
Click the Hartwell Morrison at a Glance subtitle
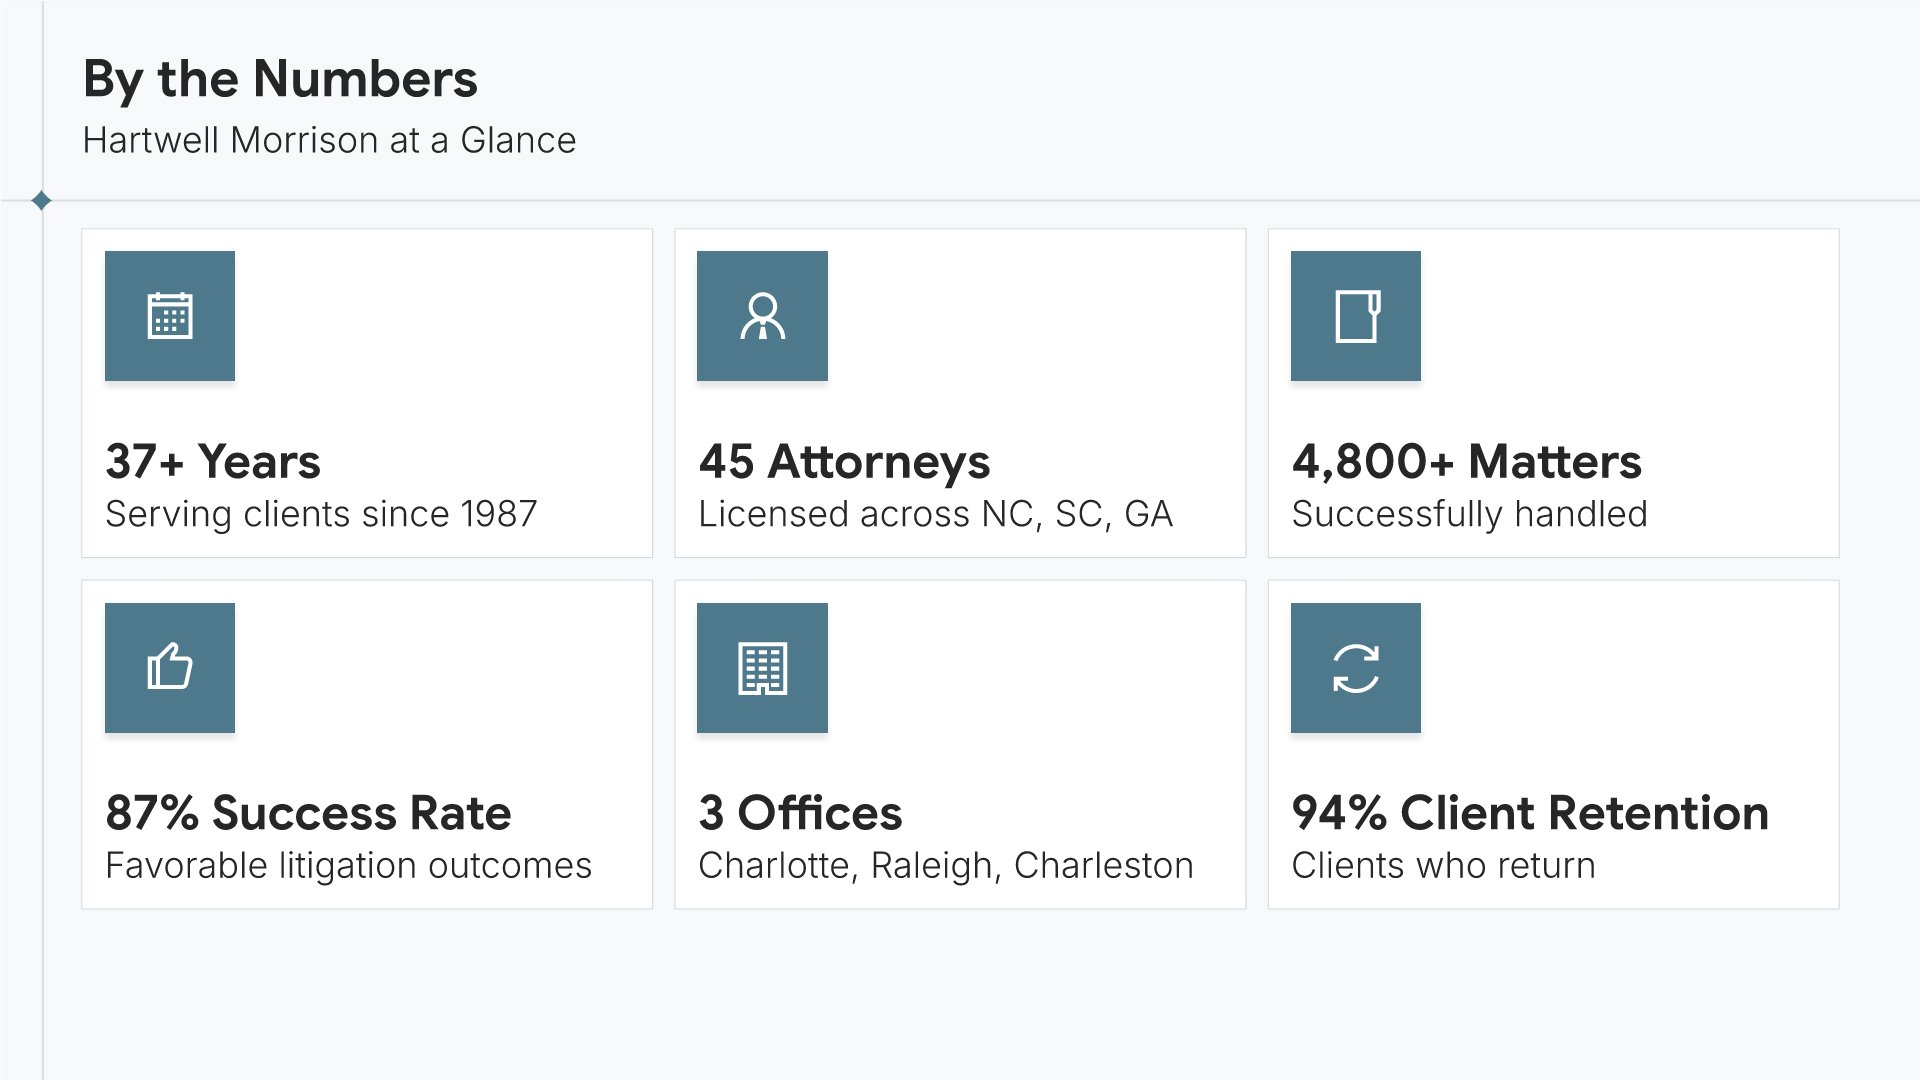(x=329, y=140)
